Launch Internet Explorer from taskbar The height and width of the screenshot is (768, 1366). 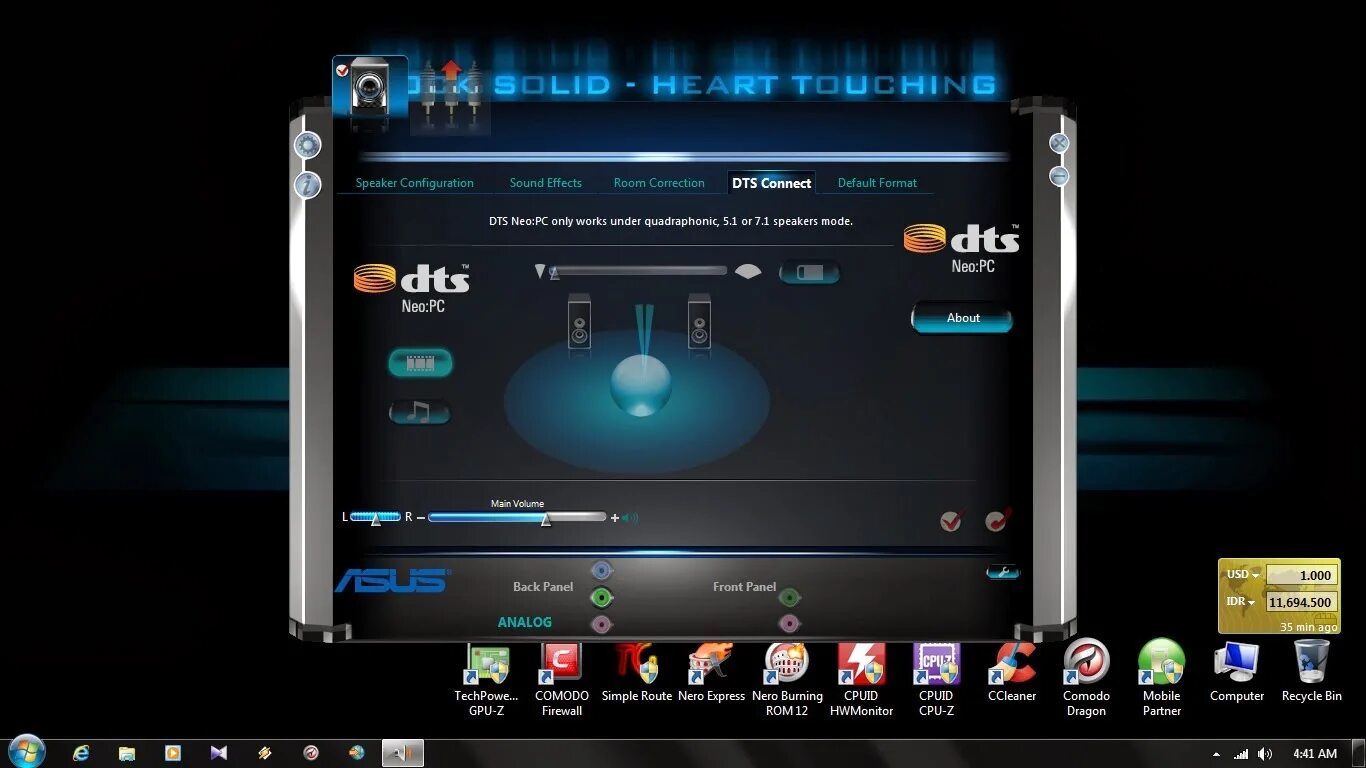[x=81, y=753]
